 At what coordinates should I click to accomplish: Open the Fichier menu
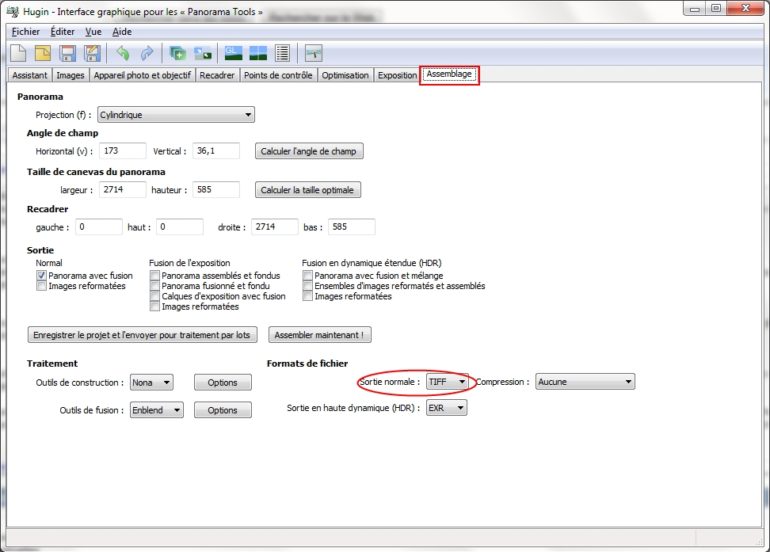pos(25,32)
